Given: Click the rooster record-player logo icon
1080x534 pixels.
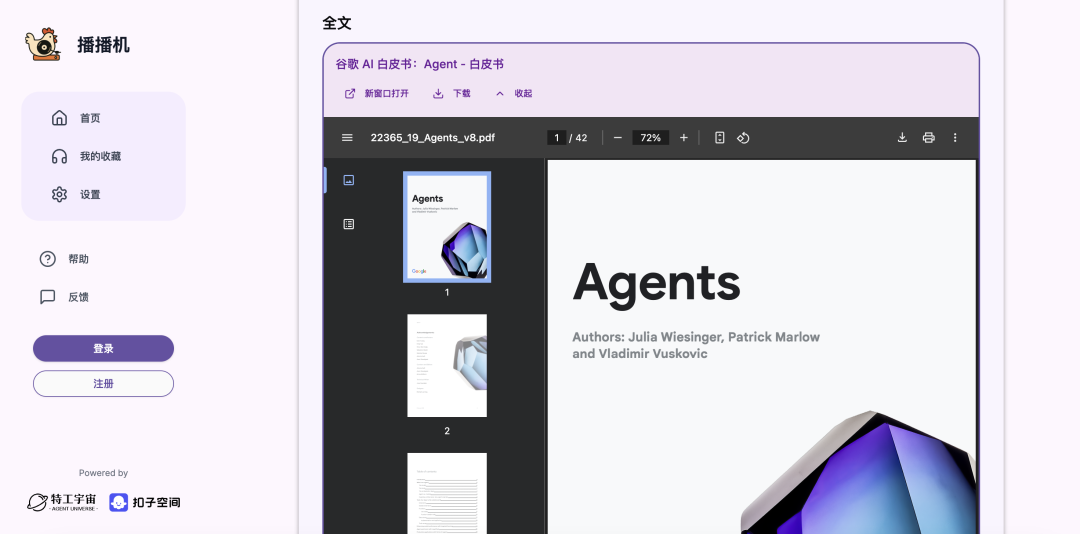Looking at the screenshot, I should coord(43,45).
